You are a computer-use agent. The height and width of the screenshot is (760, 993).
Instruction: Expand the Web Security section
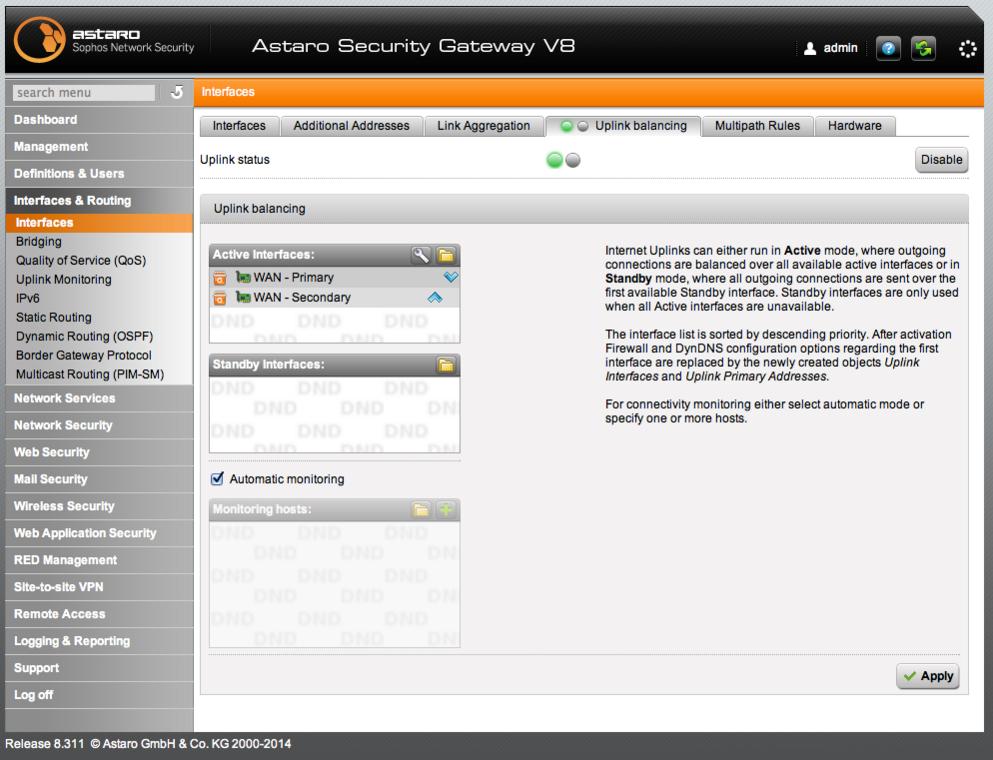tap(99, 452)
